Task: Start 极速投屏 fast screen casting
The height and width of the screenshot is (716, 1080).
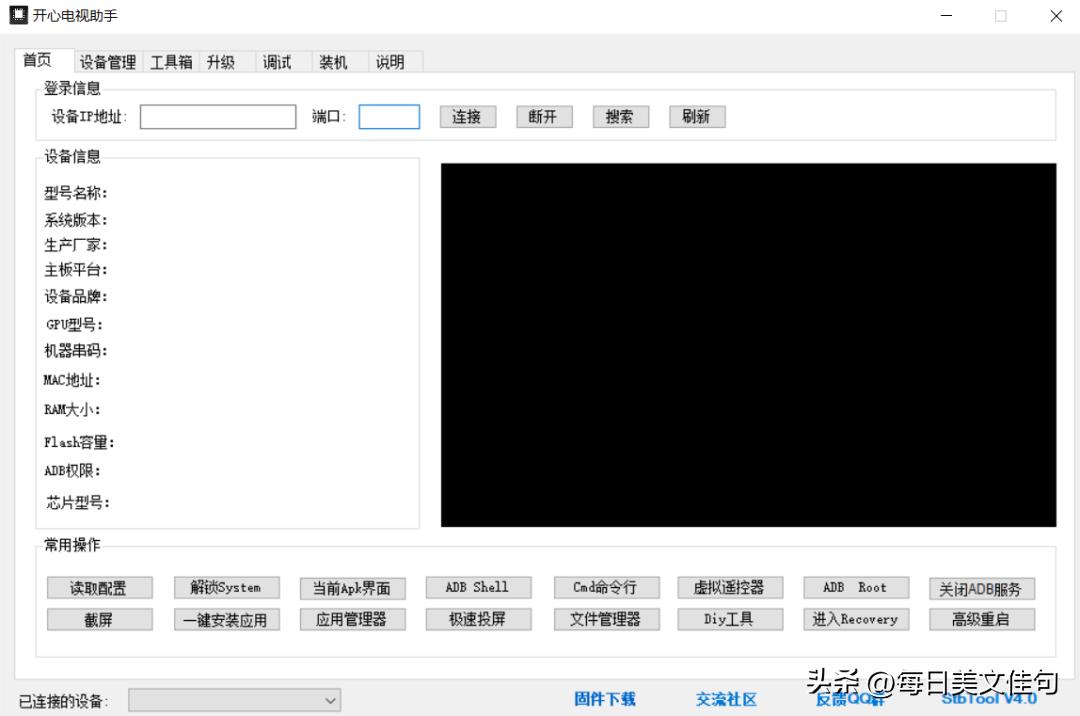Action: [478, 619]
